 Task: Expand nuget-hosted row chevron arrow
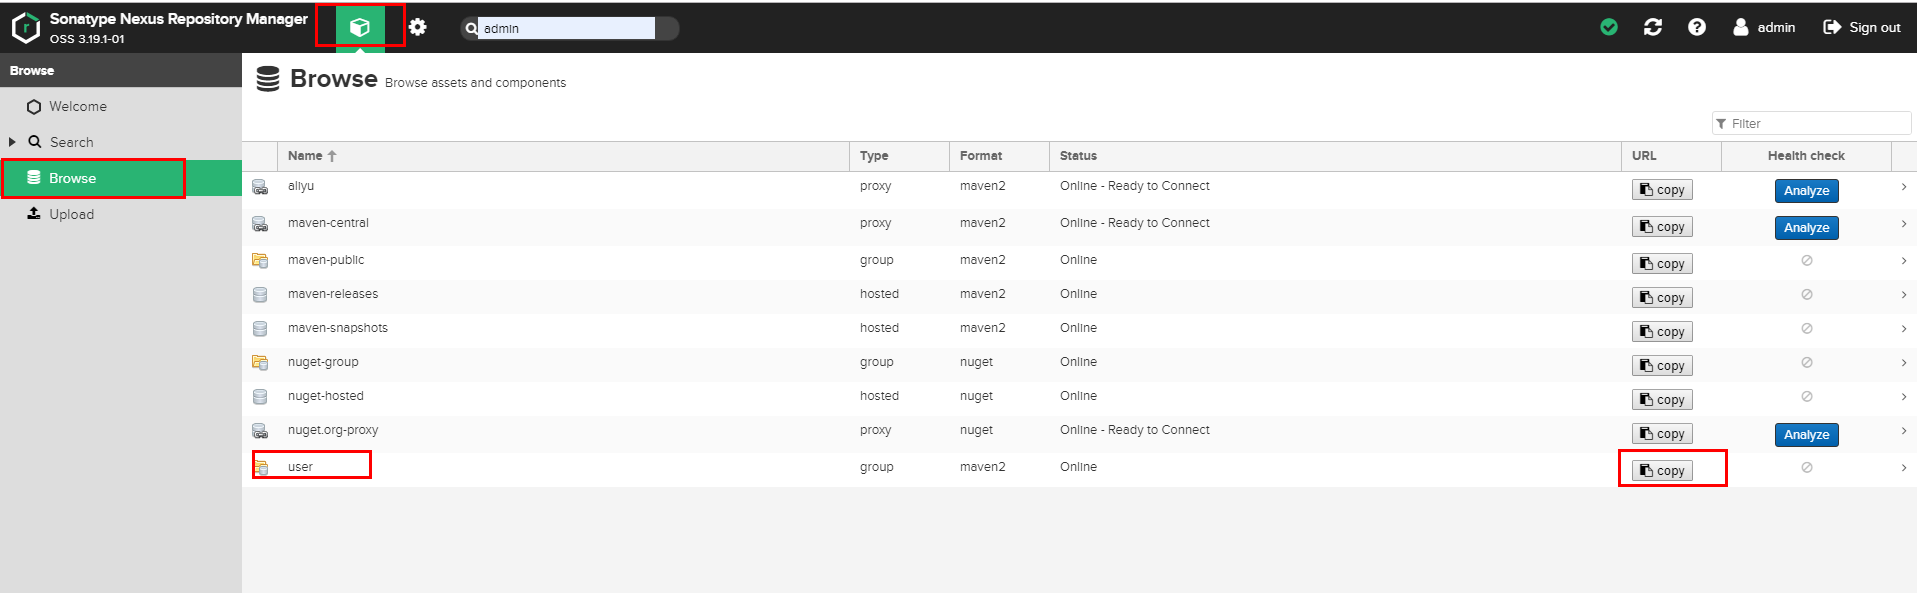[x=1904, y=397]
